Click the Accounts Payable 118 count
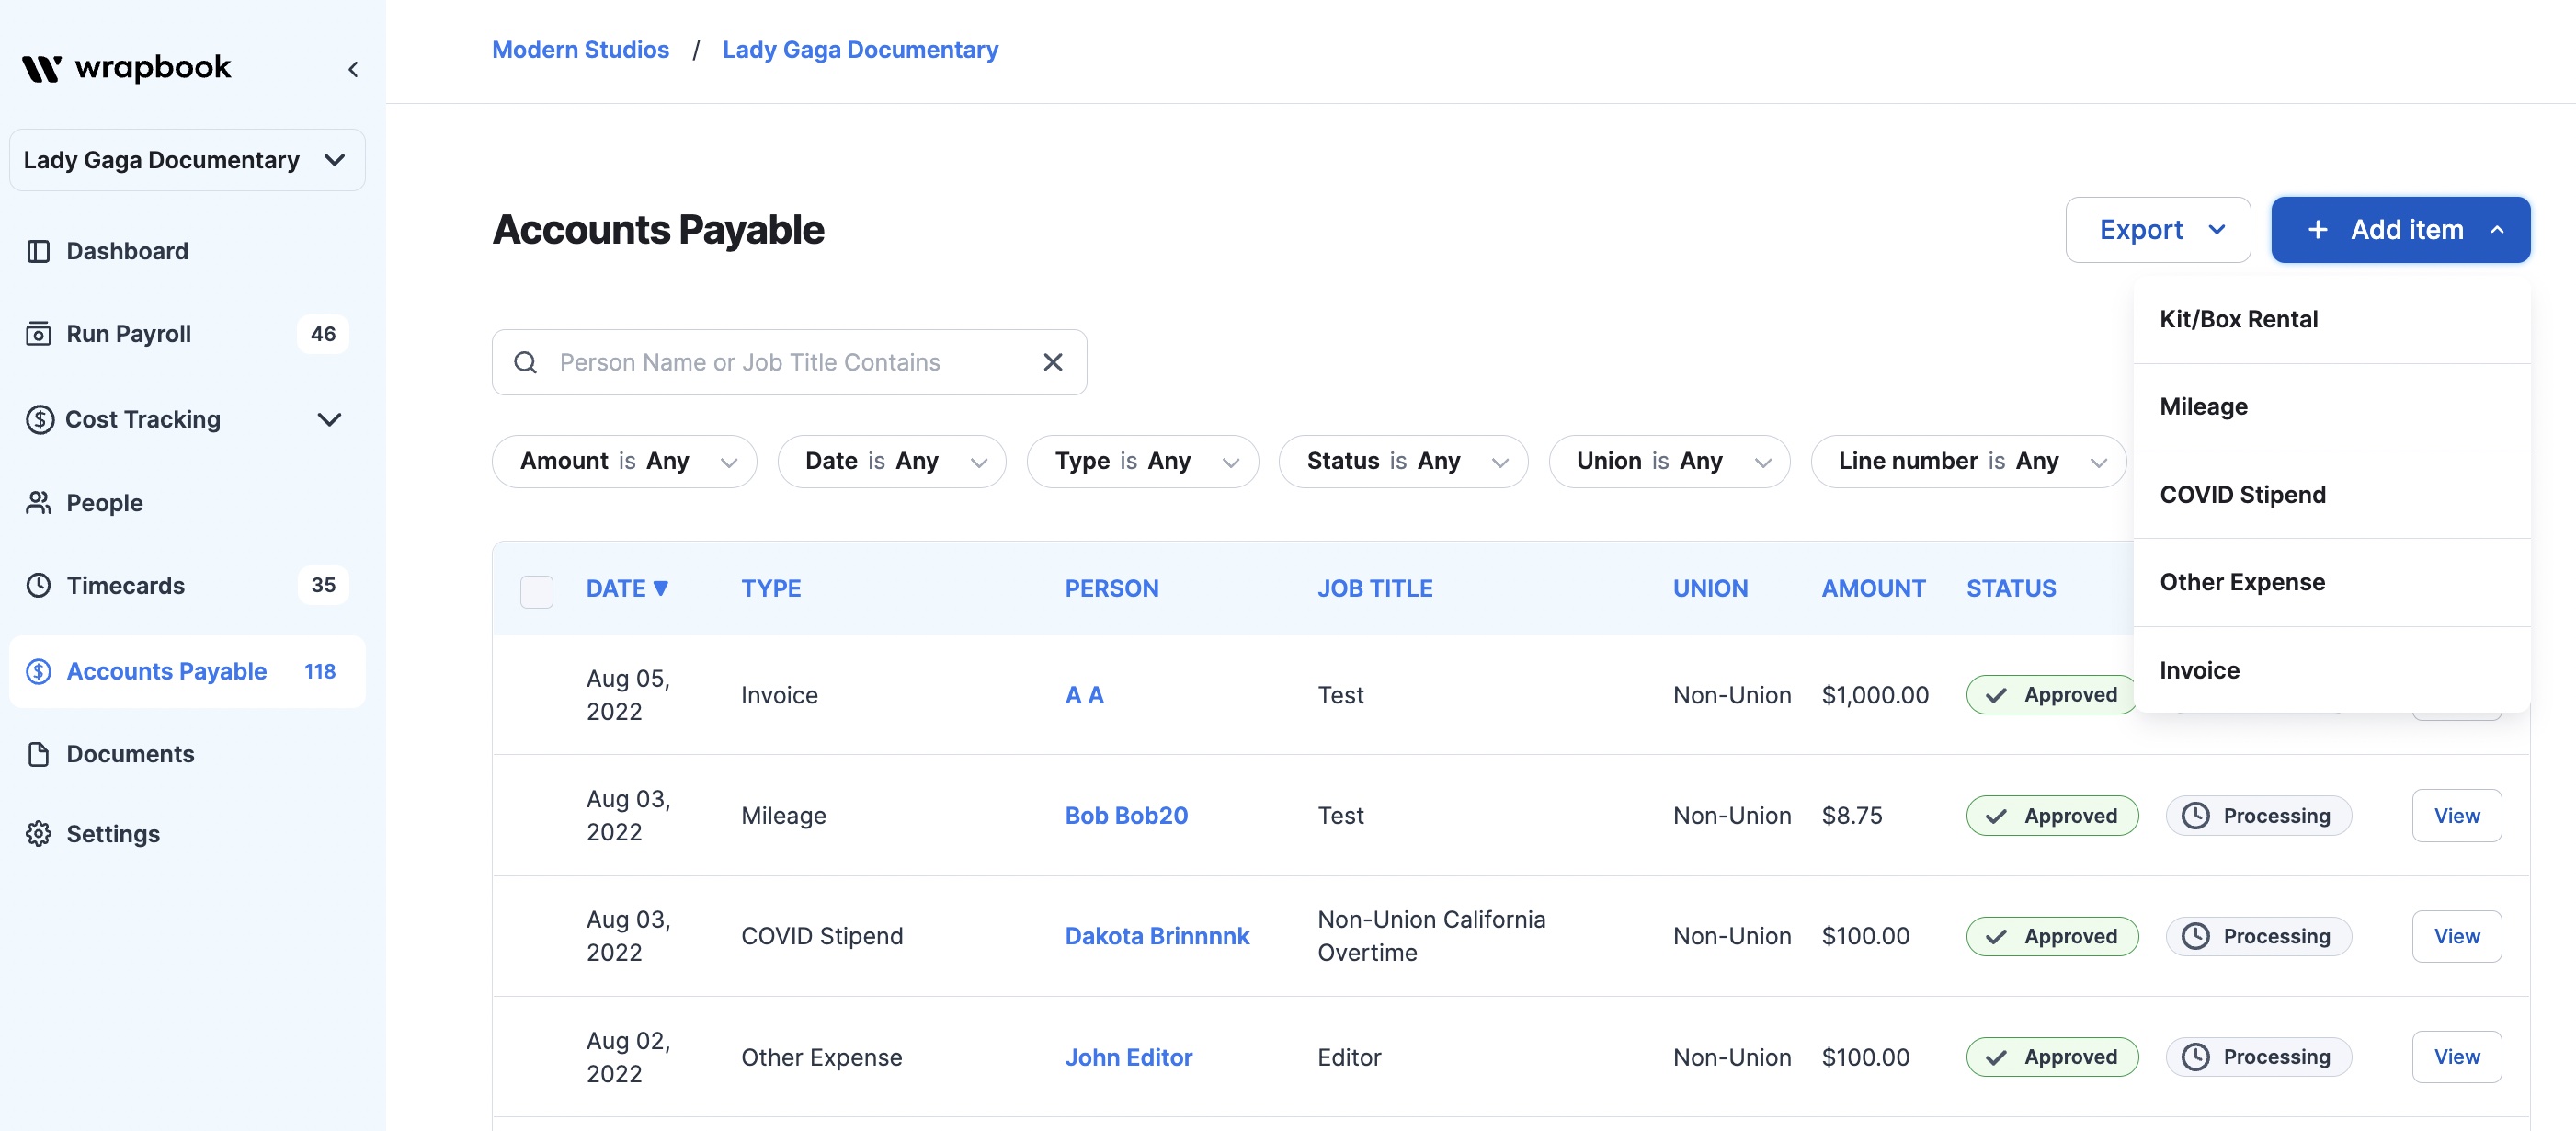2576x1131 pixels. coord(320,671)
